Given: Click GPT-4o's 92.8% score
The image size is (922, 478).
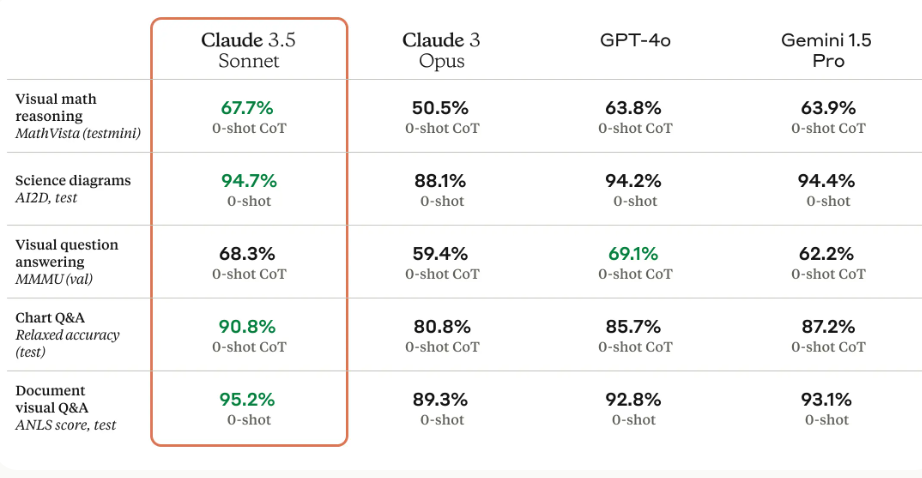Looking at the screenshot, I should [634, 400].
